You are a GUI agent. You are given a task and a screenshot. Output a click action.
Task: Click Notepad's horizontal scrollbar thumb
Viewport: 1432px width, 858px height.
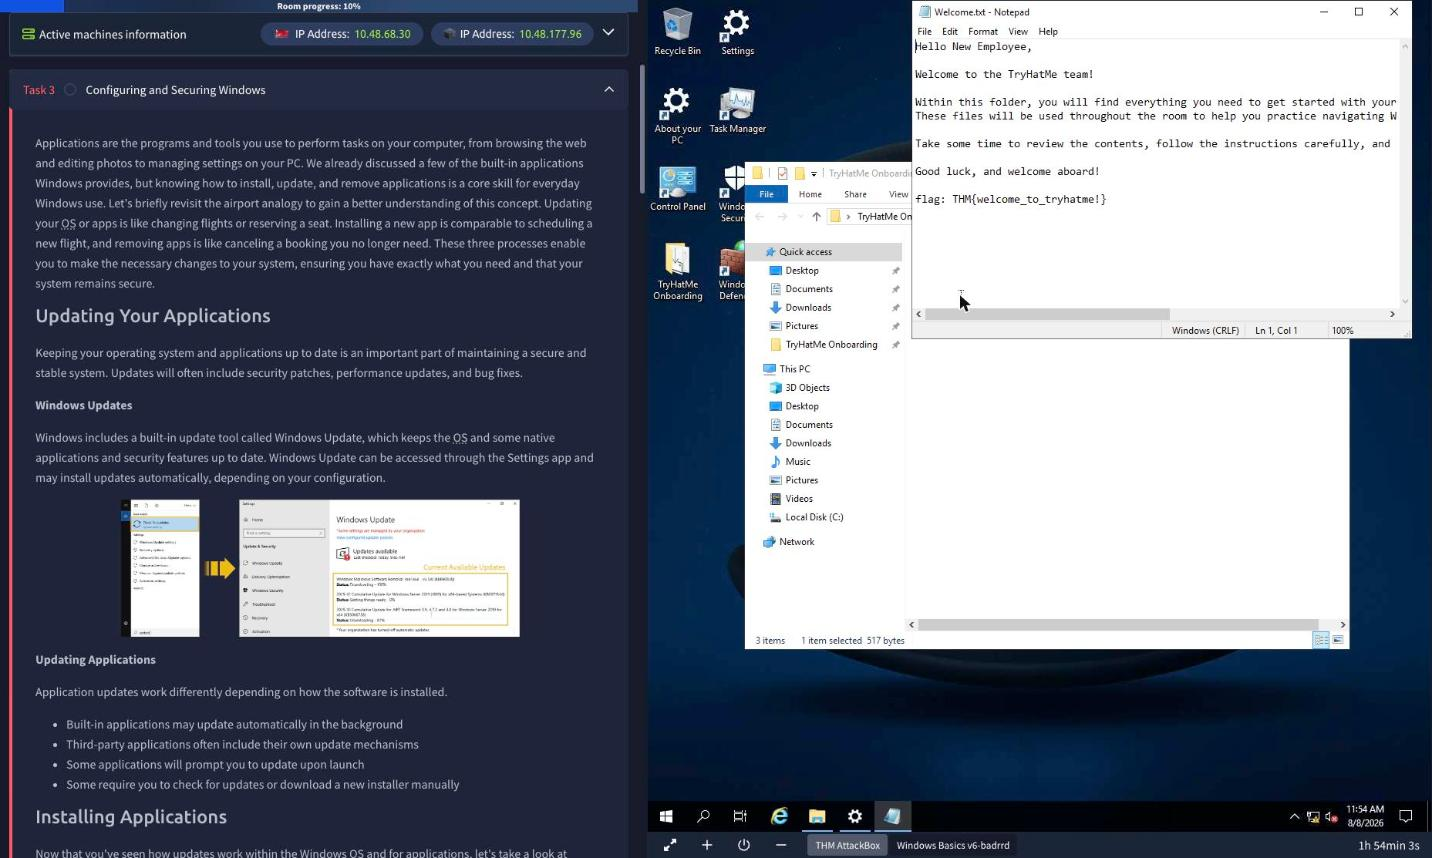click(1047, 314)
